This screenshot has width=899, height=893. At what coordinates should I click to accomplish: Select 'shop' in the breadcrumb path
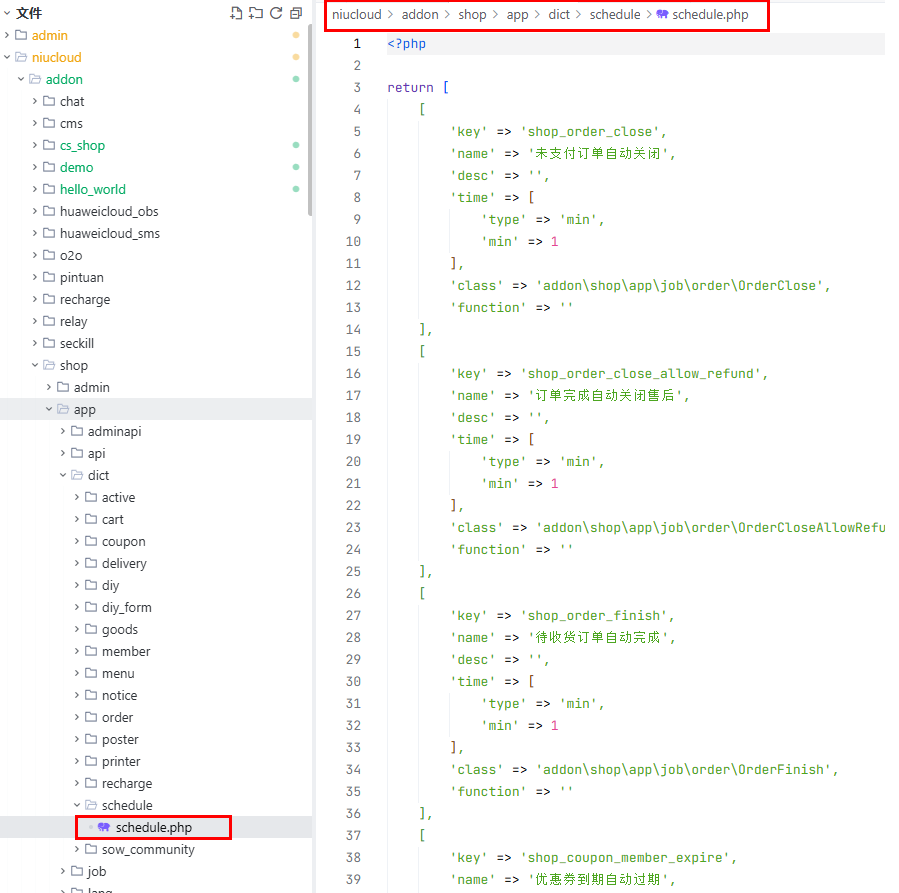472,15
